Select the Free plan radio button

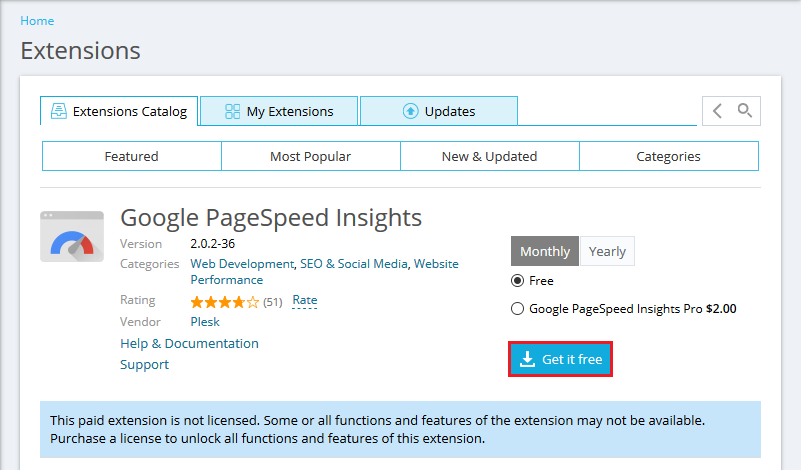pyautogui.click(x=517, y=281)
